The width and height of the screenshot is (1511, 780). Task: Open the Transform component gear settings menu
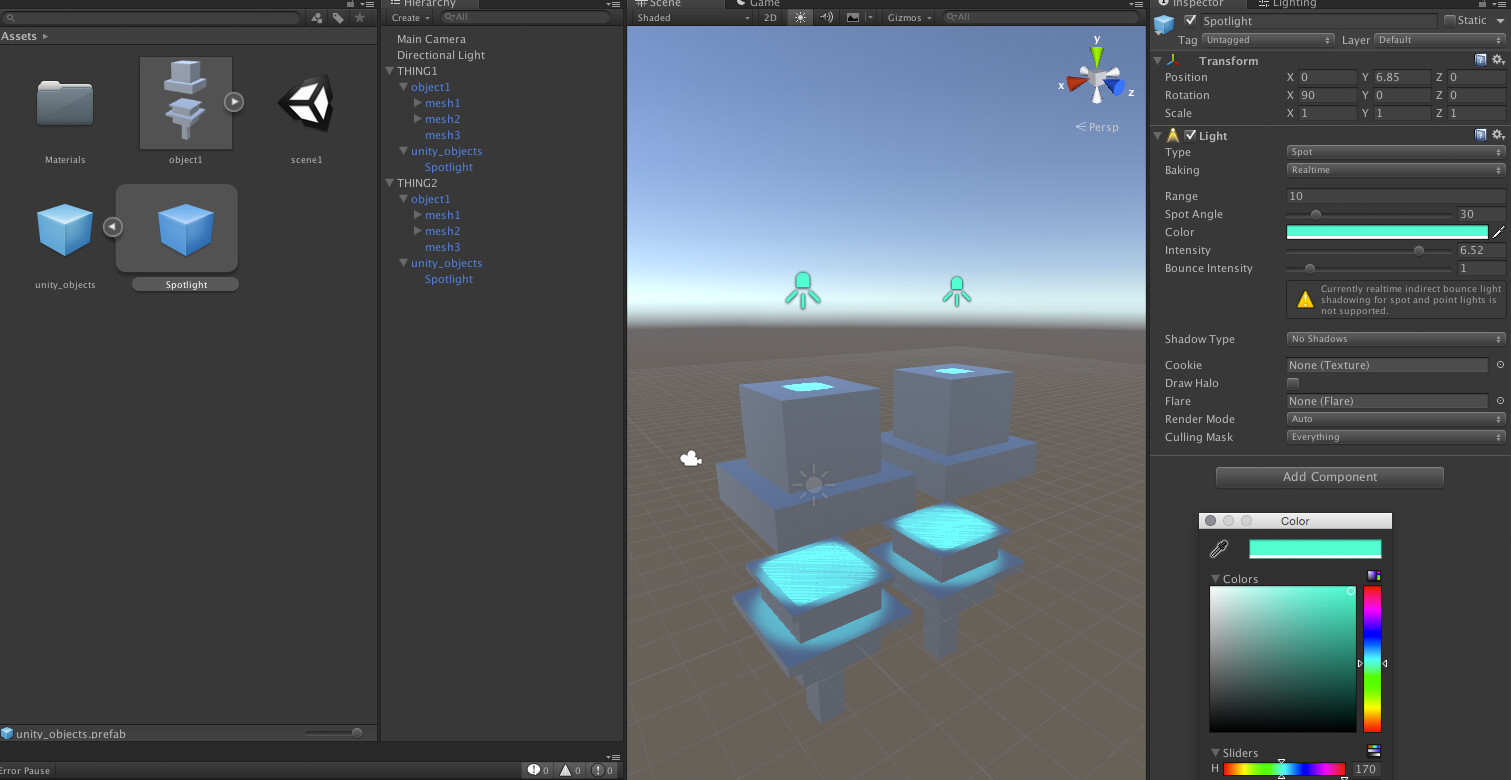tap(1497, 60)
